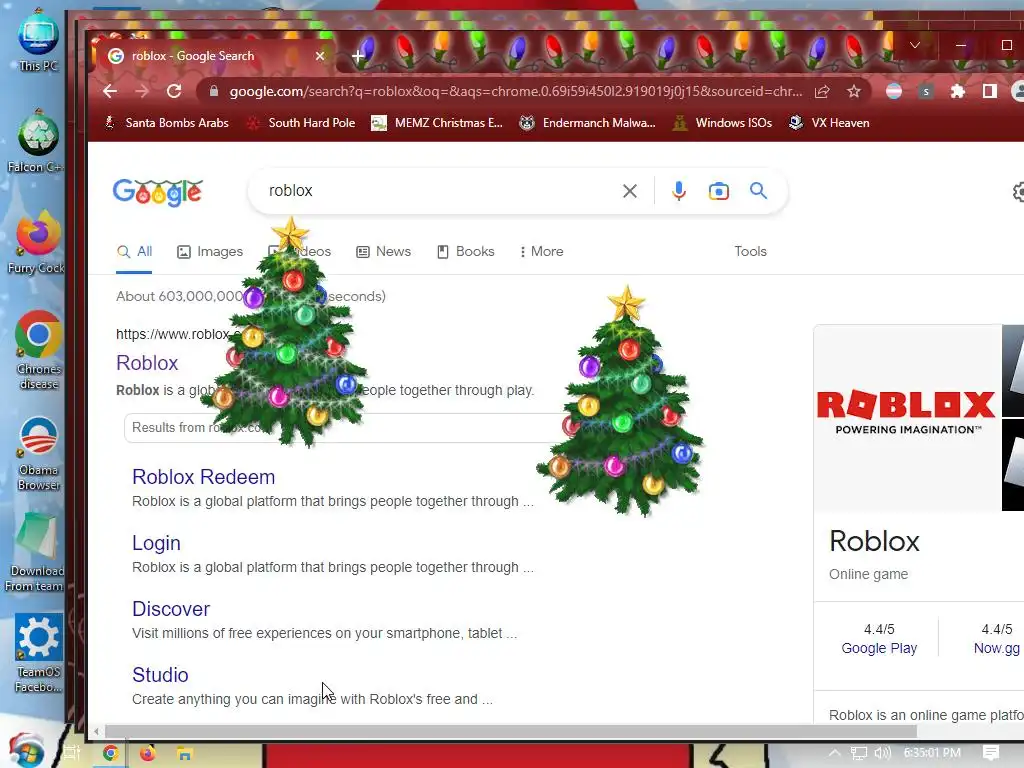Show hidden tray icons chevron
This screenshot has height=768, width=1024.
(835, 753)
